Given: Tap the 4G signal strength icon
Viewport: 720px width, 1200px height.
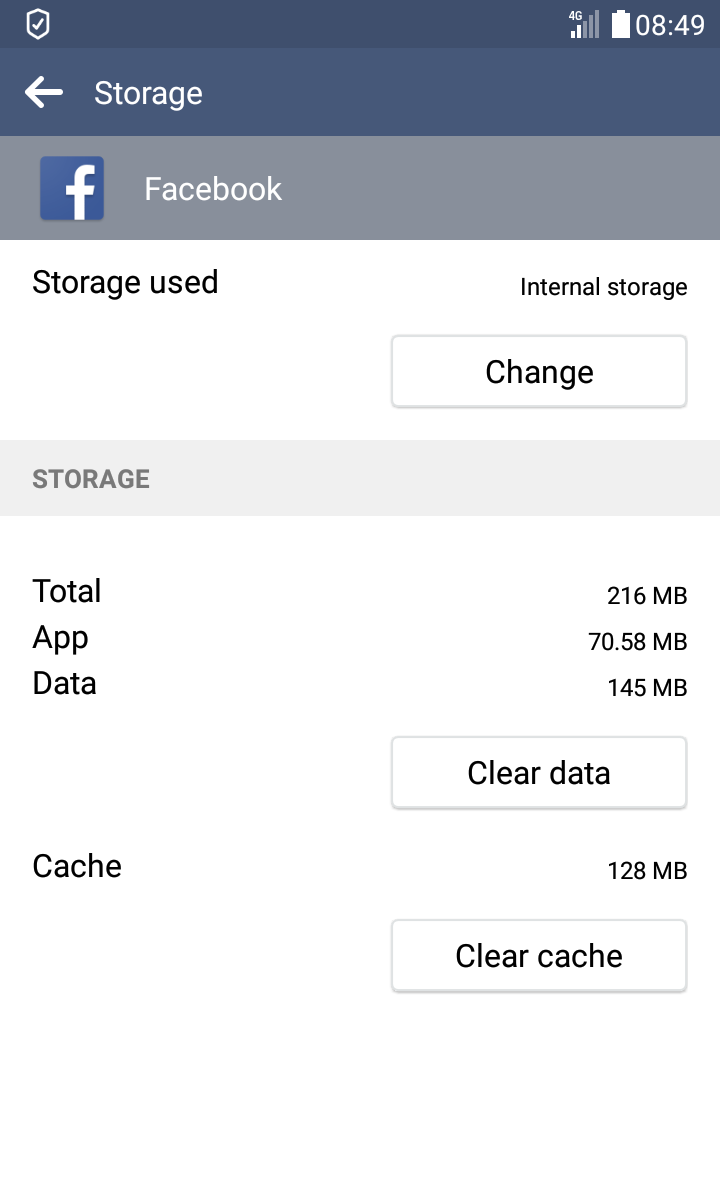Looking at the screenshot, I should [x=584, y=24].
